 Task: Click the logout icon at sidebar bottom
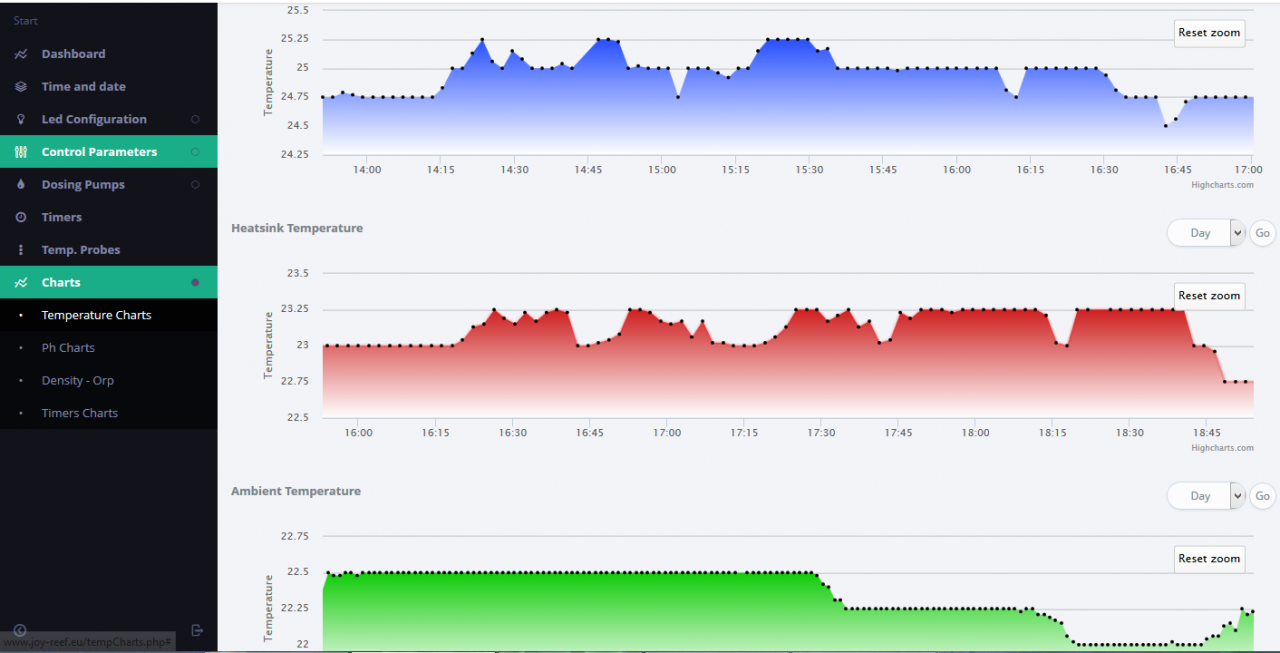click(197, 630)
